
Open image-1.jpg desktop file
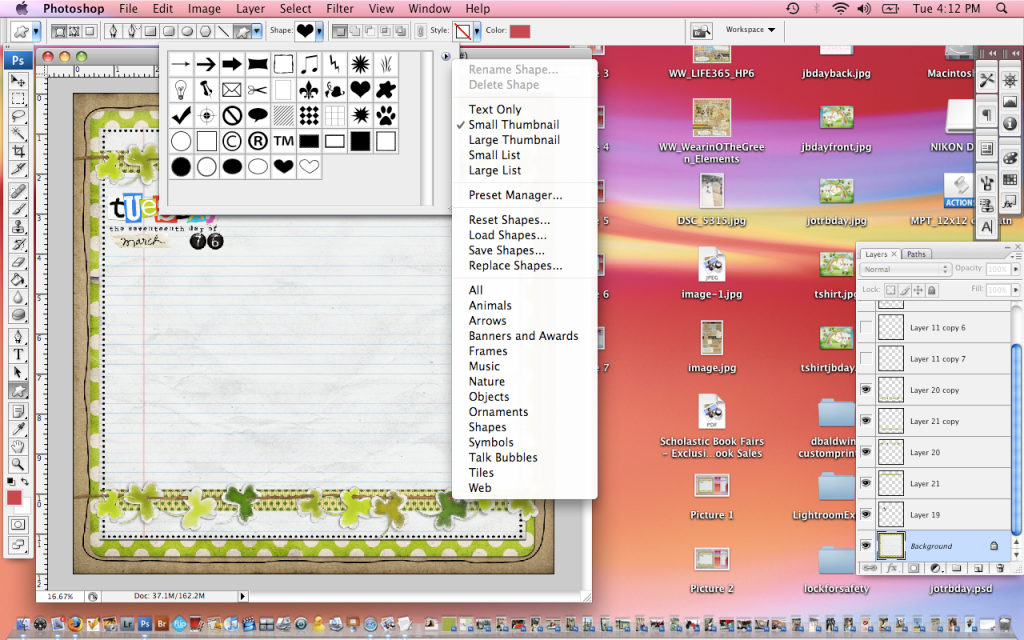click(x=712, y=274)
